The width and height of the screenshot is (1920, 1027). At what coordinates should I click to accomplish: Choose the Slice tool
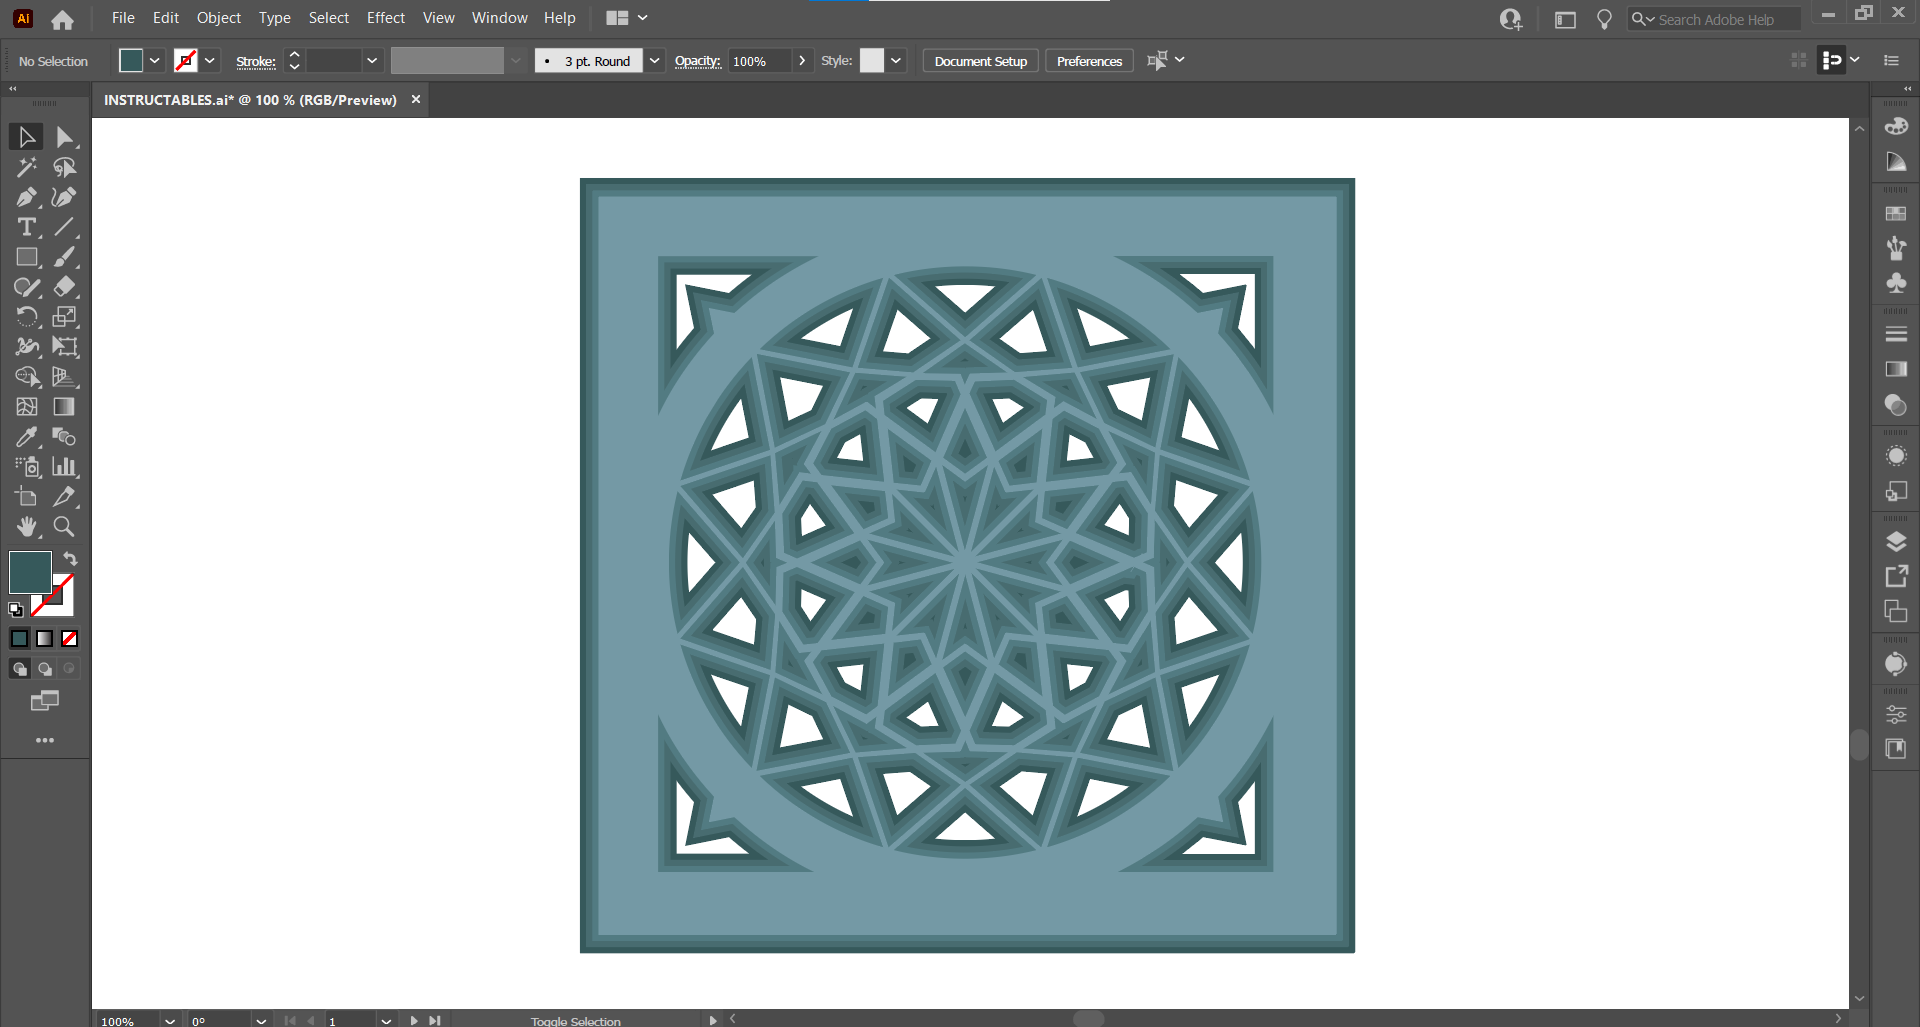pos(65,497)
